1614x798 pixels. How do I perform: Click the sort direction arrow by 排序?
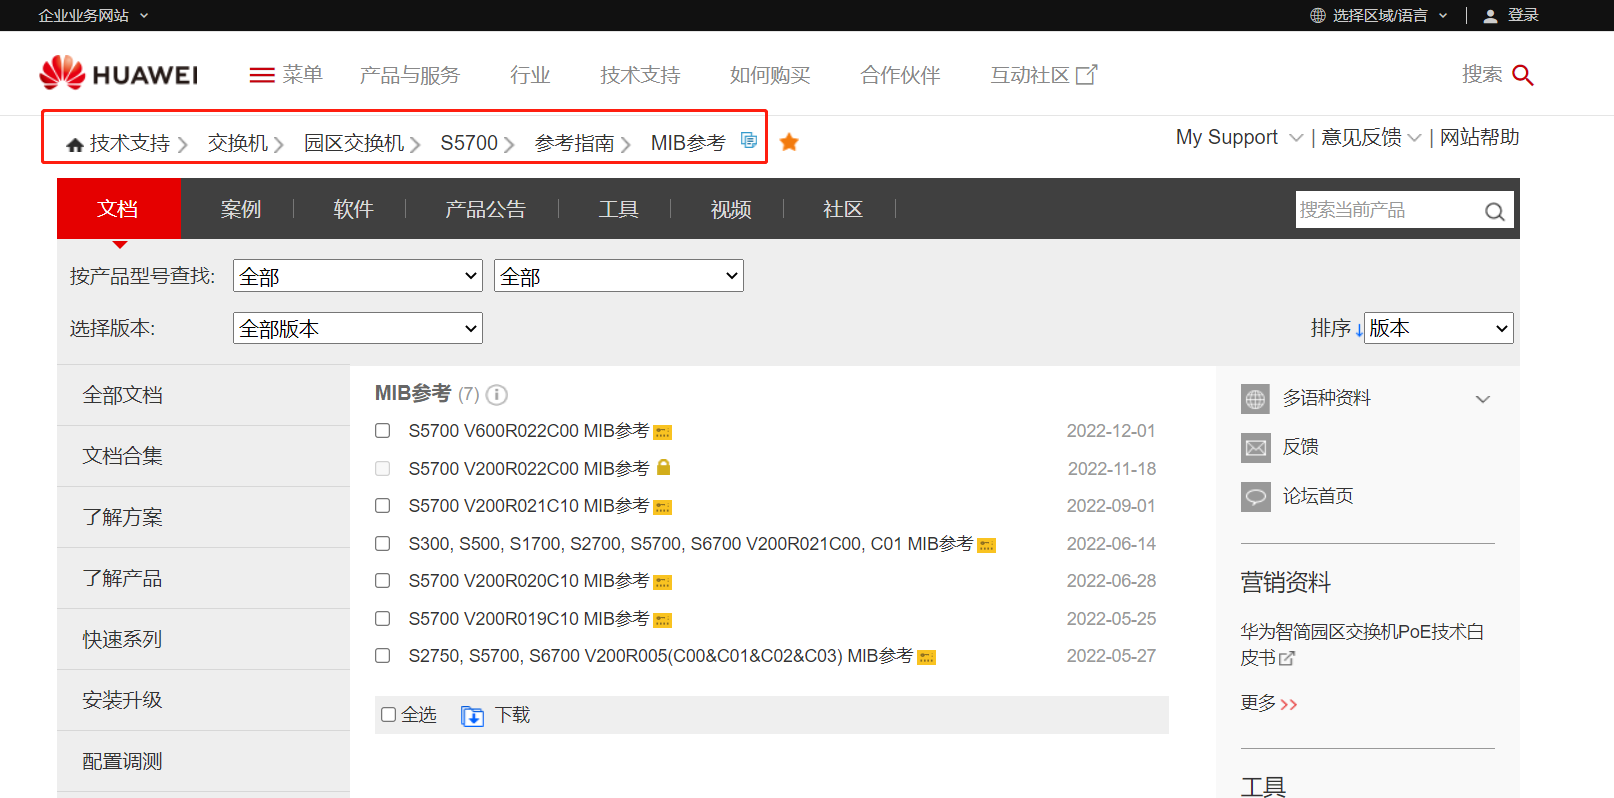coord(1359,329)
